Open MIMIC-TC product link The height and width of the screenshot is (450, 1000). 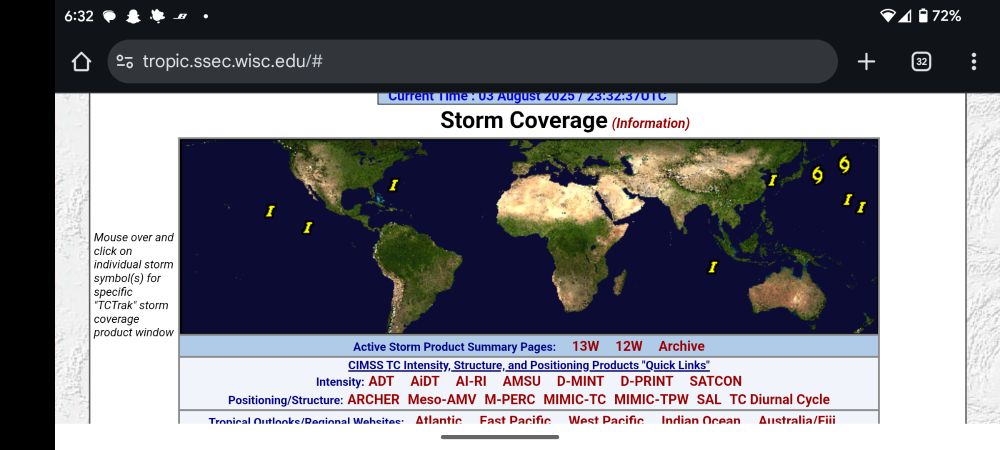pyautogui.click(x=575, y=400)
